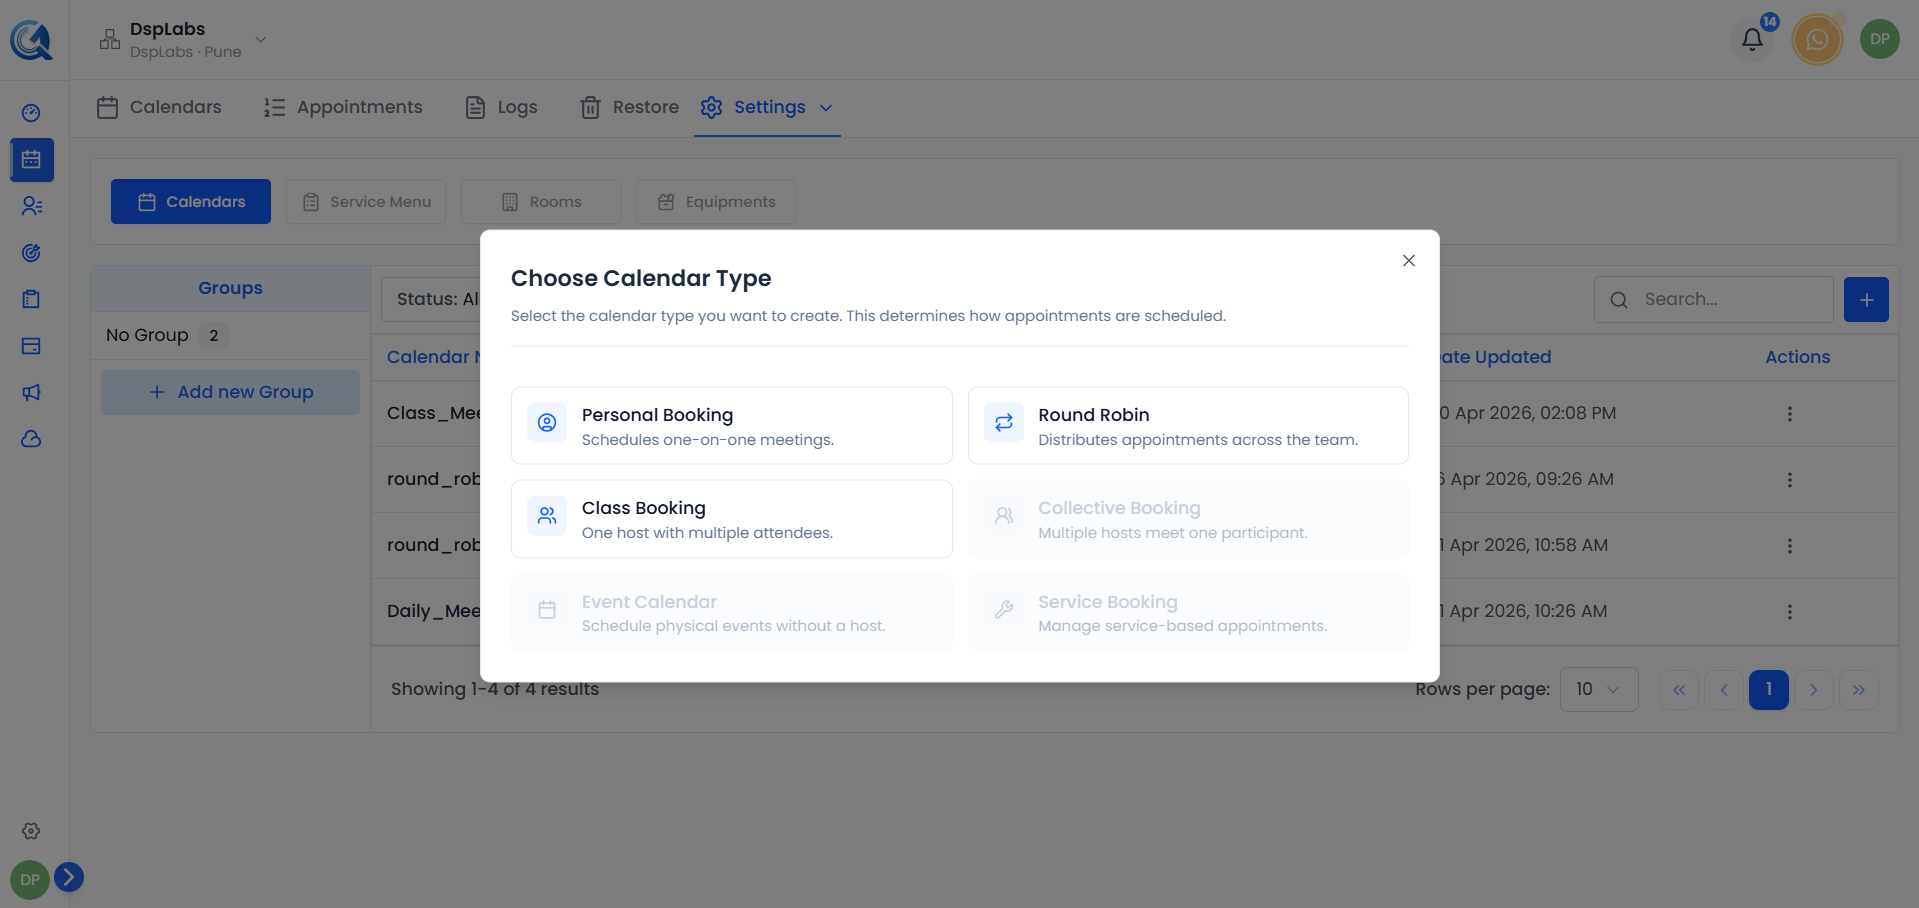Go to next page of results

point(1814,690)
